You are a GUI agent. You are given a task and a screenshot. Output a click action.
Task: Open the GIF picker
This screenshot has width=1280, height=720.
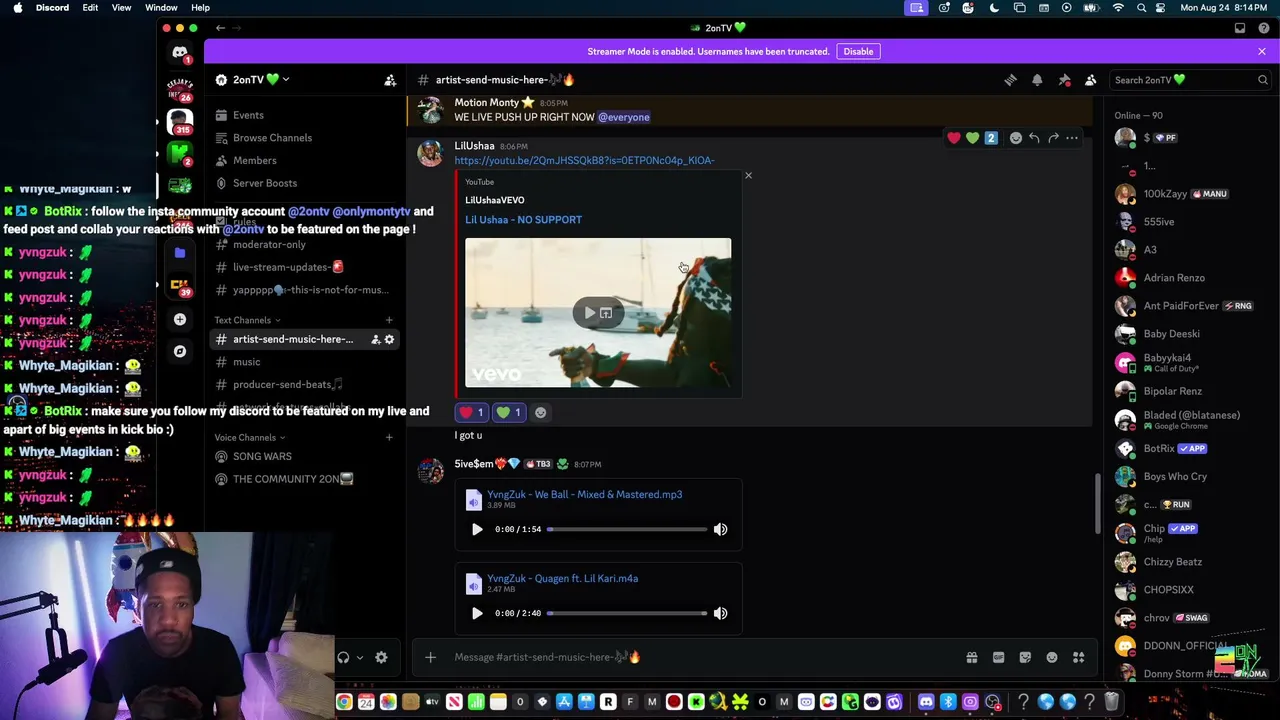998,657
